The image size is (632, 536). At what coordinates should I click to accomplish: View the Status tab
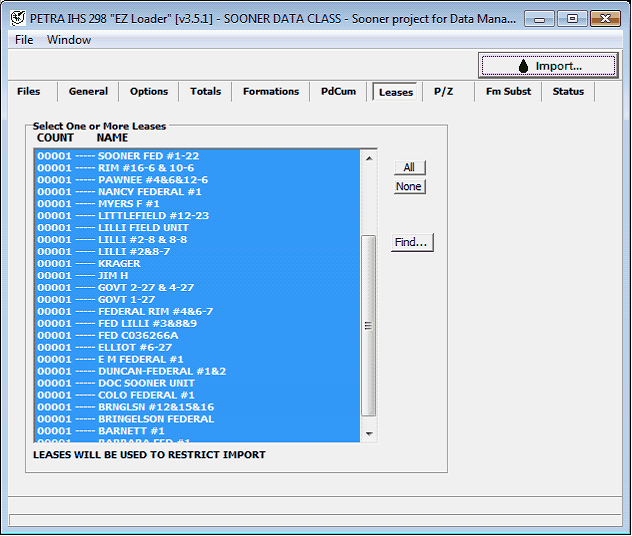tap(568, 91)
